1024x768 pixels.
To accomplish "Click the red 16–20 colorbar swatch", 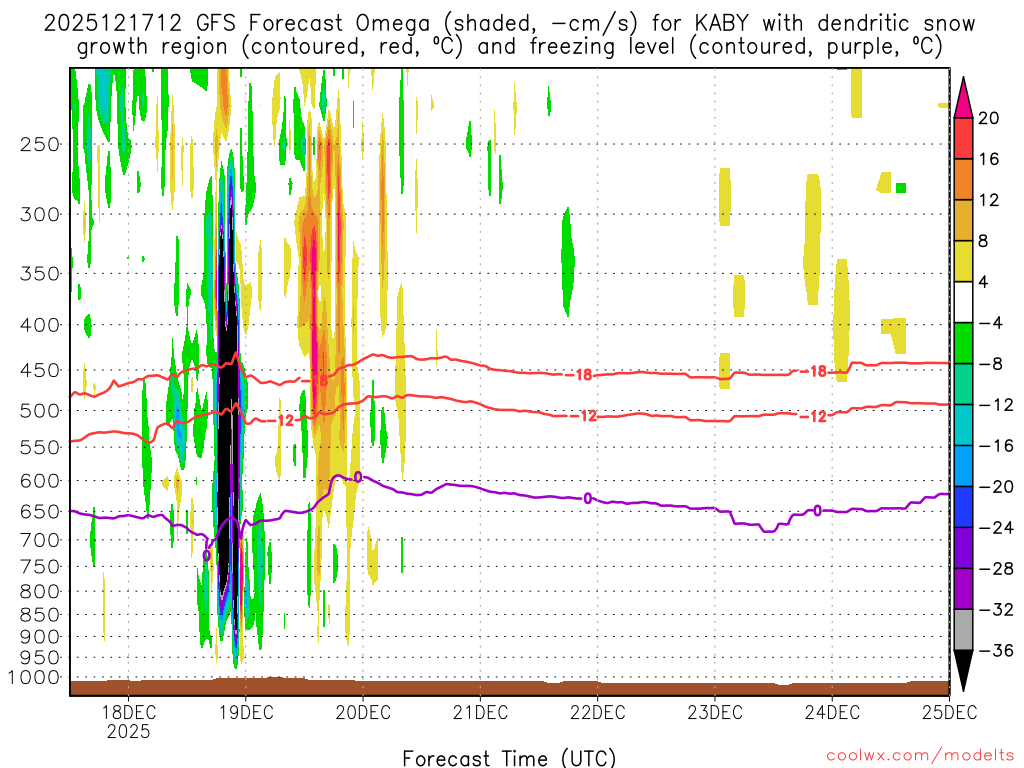I will pyautogui.click(x=963, y=138).
